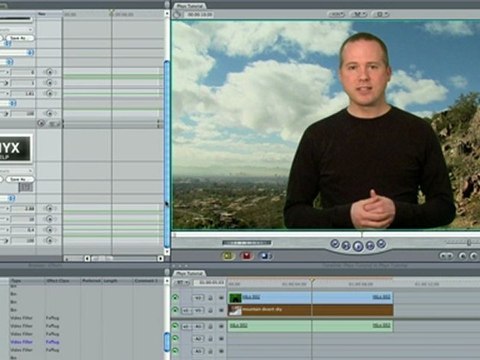Viewport: 480px width, 360px height.
Task: Click keyframe button beside value 0.4
Action: [49, 230]
